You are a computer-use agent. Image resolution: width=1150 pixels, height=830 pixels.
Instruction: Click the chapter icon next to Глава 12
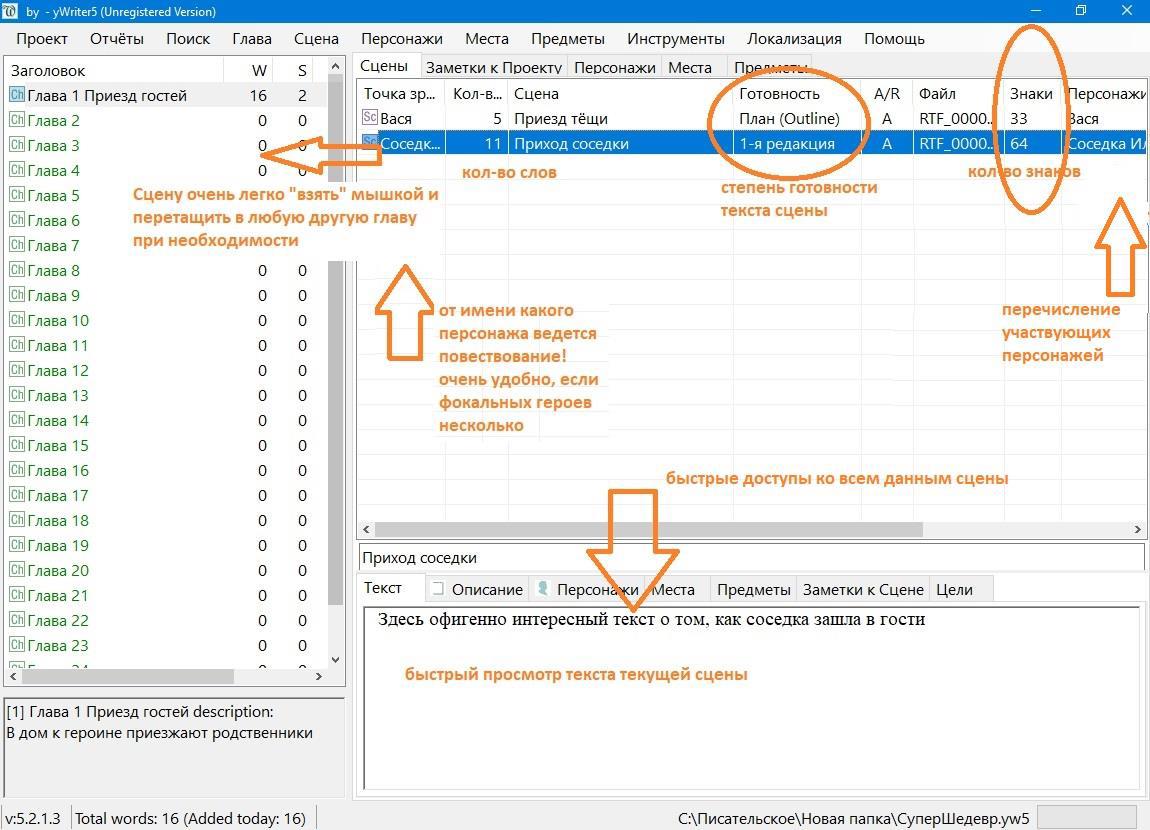(x=16, y=370)
